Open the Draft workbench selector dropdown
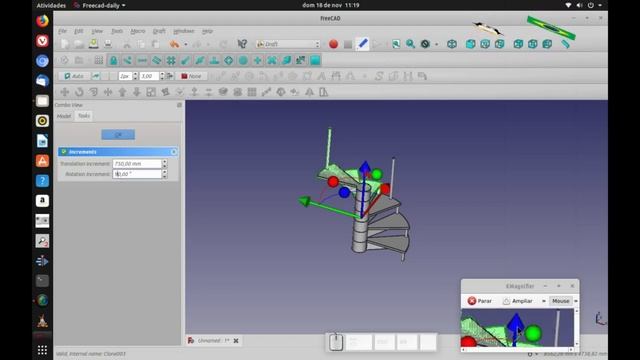Viewport: 640px width, 360px height. (x=288, y=44)
